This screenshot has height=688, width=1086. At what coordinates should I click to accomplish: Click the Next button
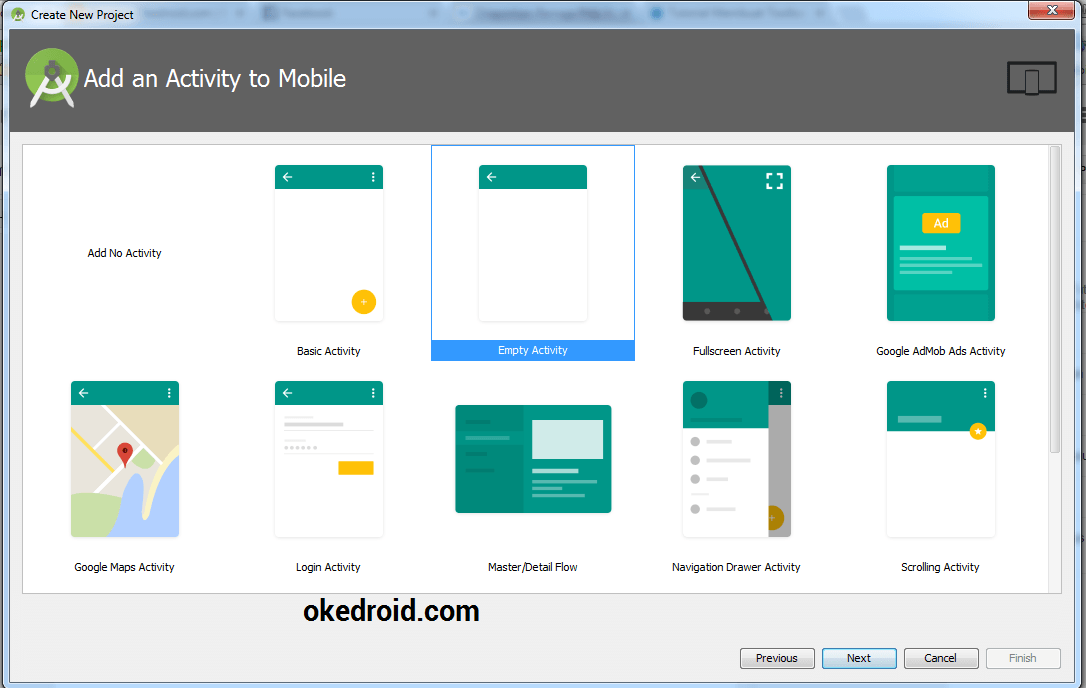859,658
